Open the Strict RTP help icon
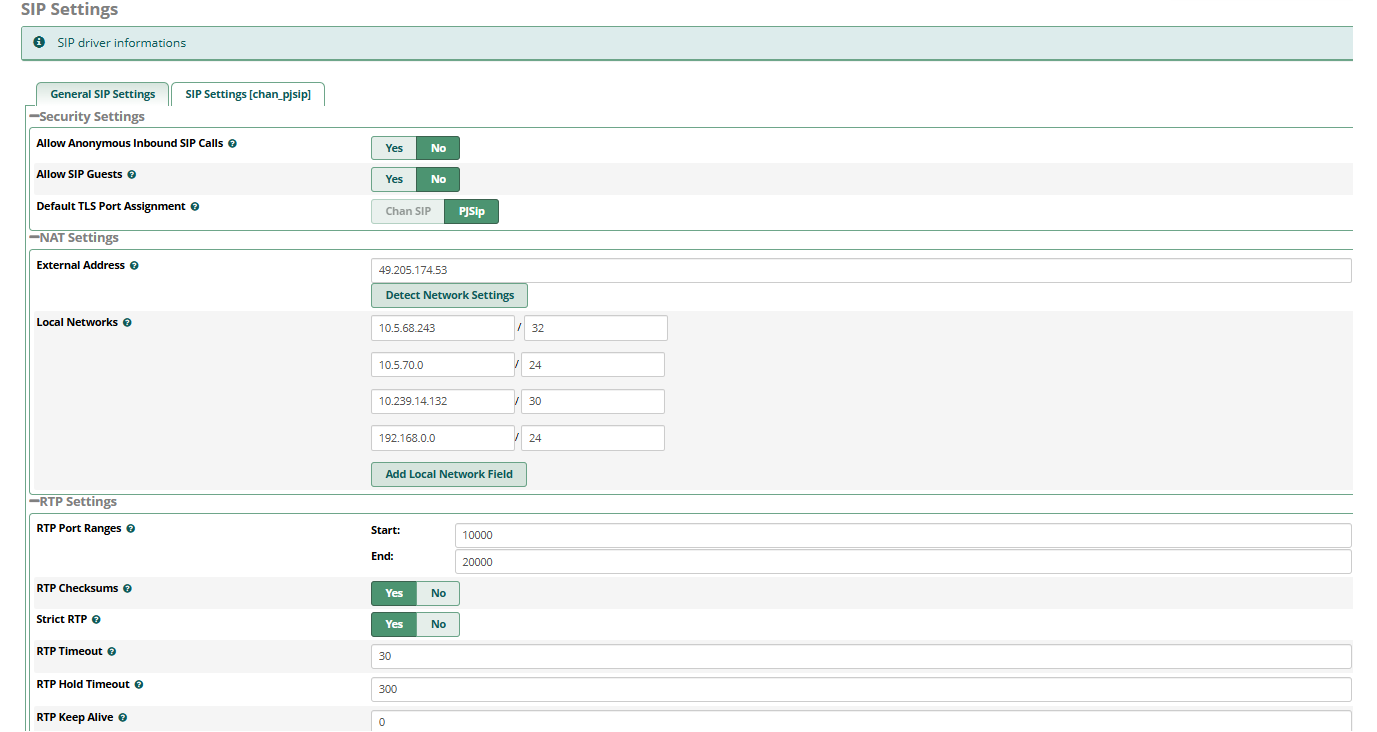 click(x=96, y=620)
